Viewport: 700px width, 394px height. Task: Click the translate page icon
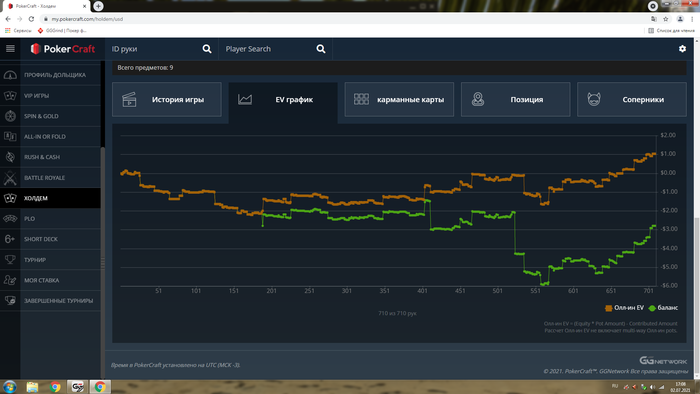(654, 19)
